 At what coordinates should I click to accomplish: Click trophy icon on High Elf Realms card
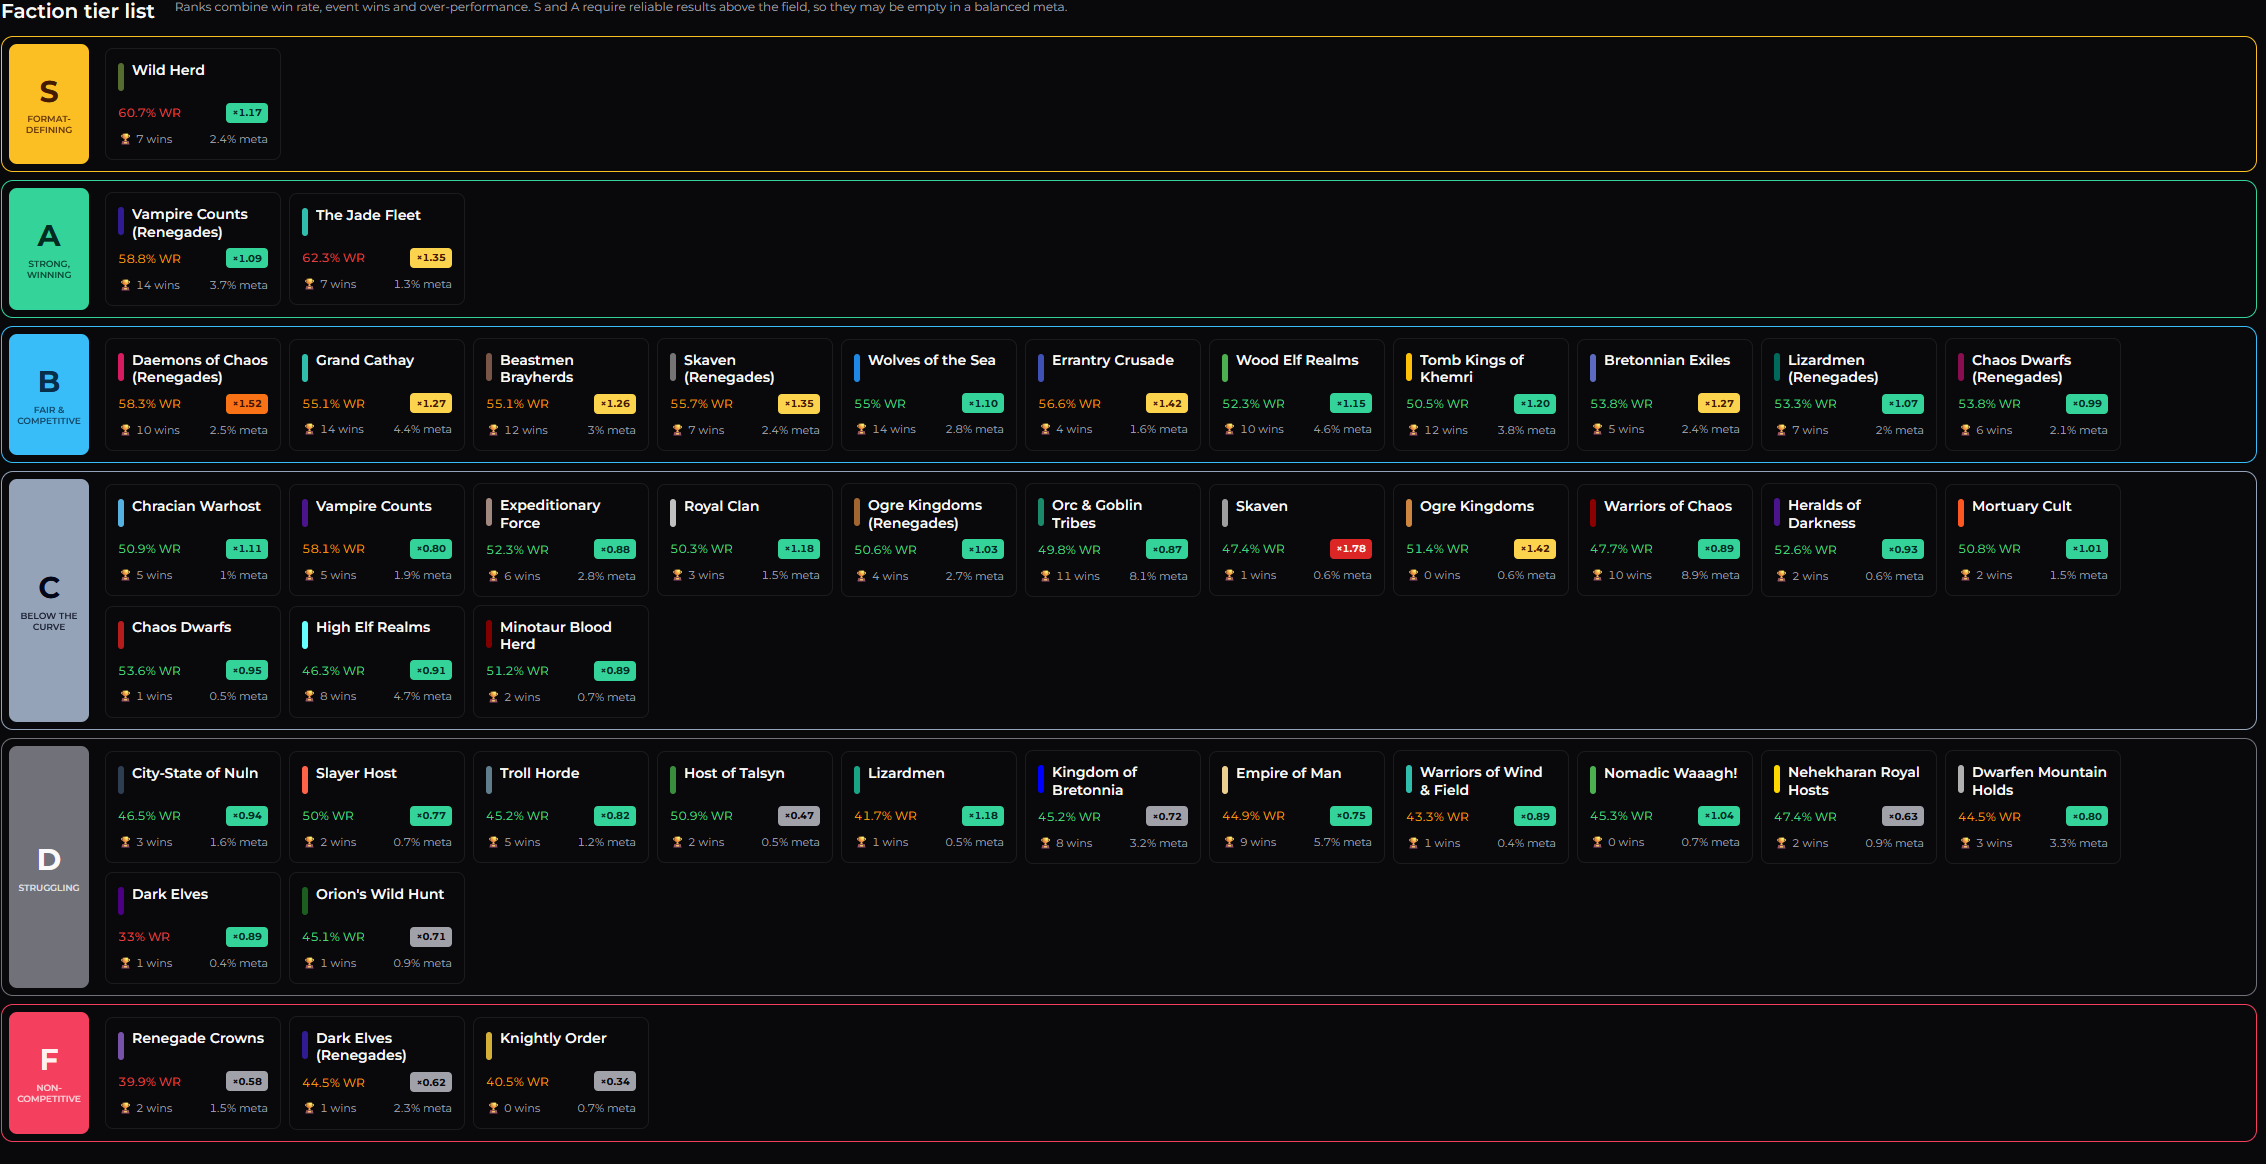click(309, 696)
